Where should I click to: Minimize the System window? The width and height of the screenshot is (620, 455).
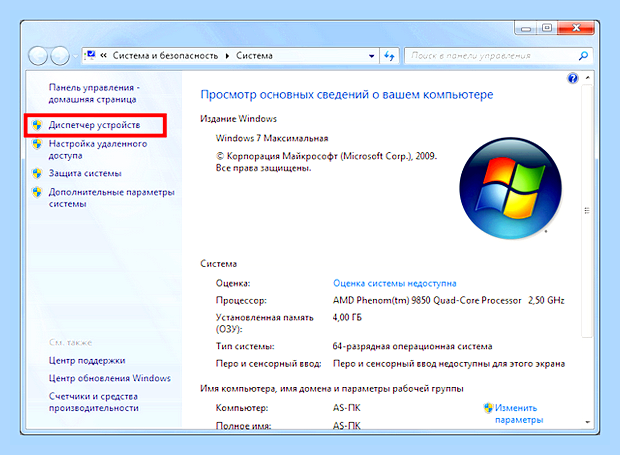(526, 28)
